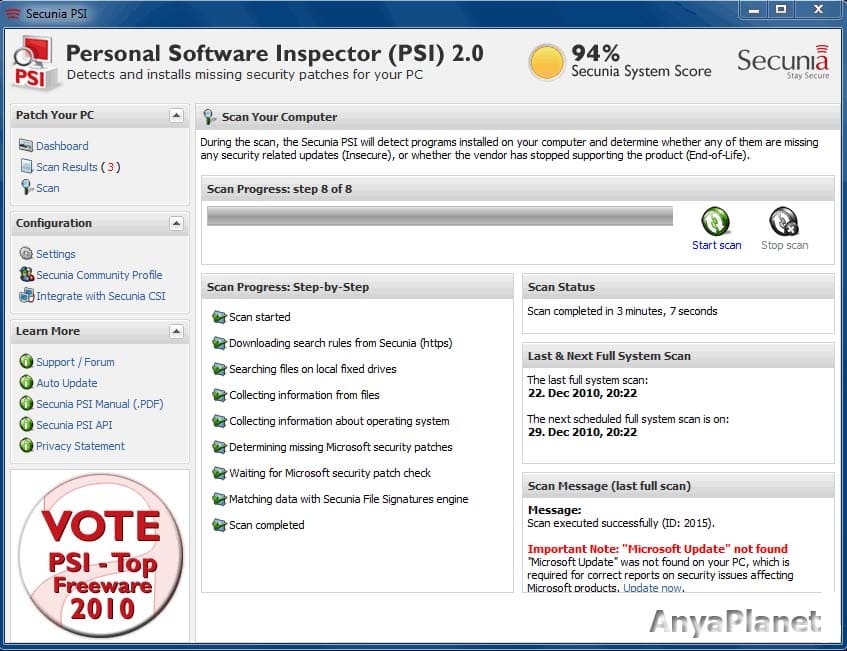Close the Secunia PSI window
847x651 pixels.
(818, 9)
